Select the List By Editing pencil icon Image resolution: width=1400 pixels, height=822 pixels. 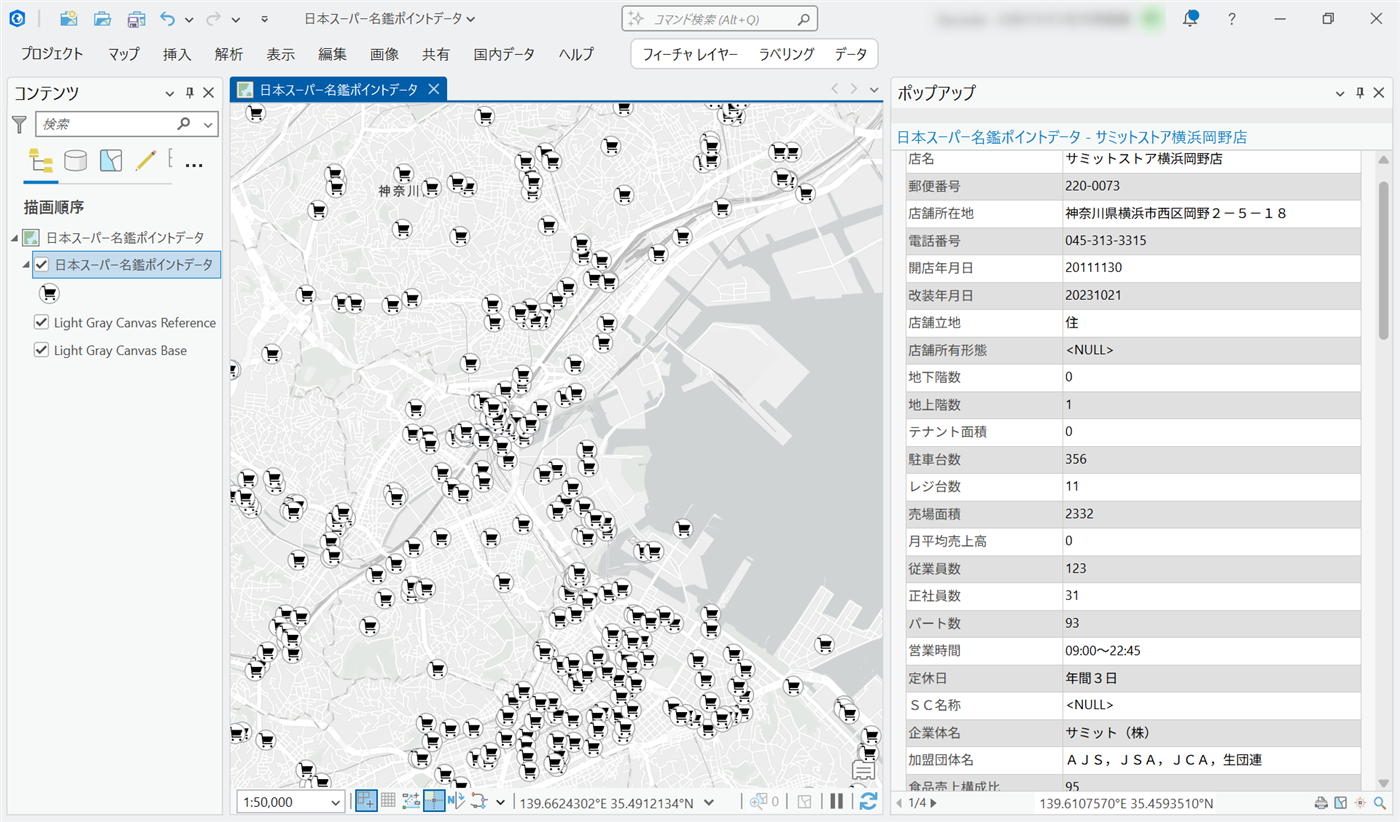[146, 160]
